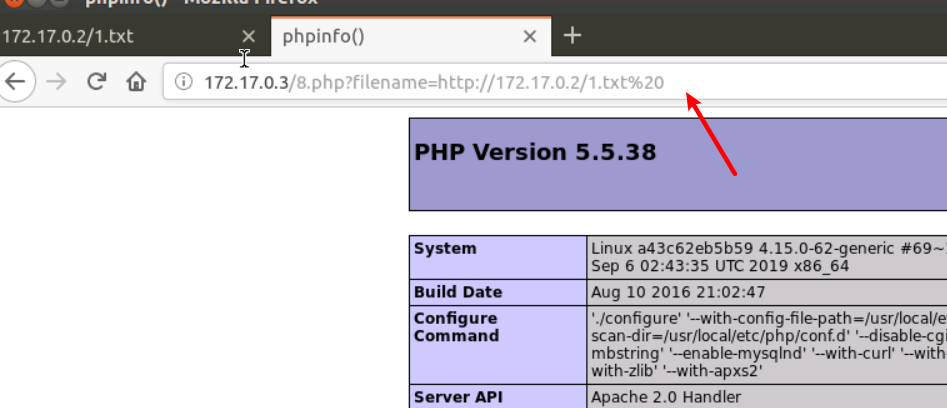Click the './configure' command value text
This screenshot has height=408, width=947.
pos(769,344)
